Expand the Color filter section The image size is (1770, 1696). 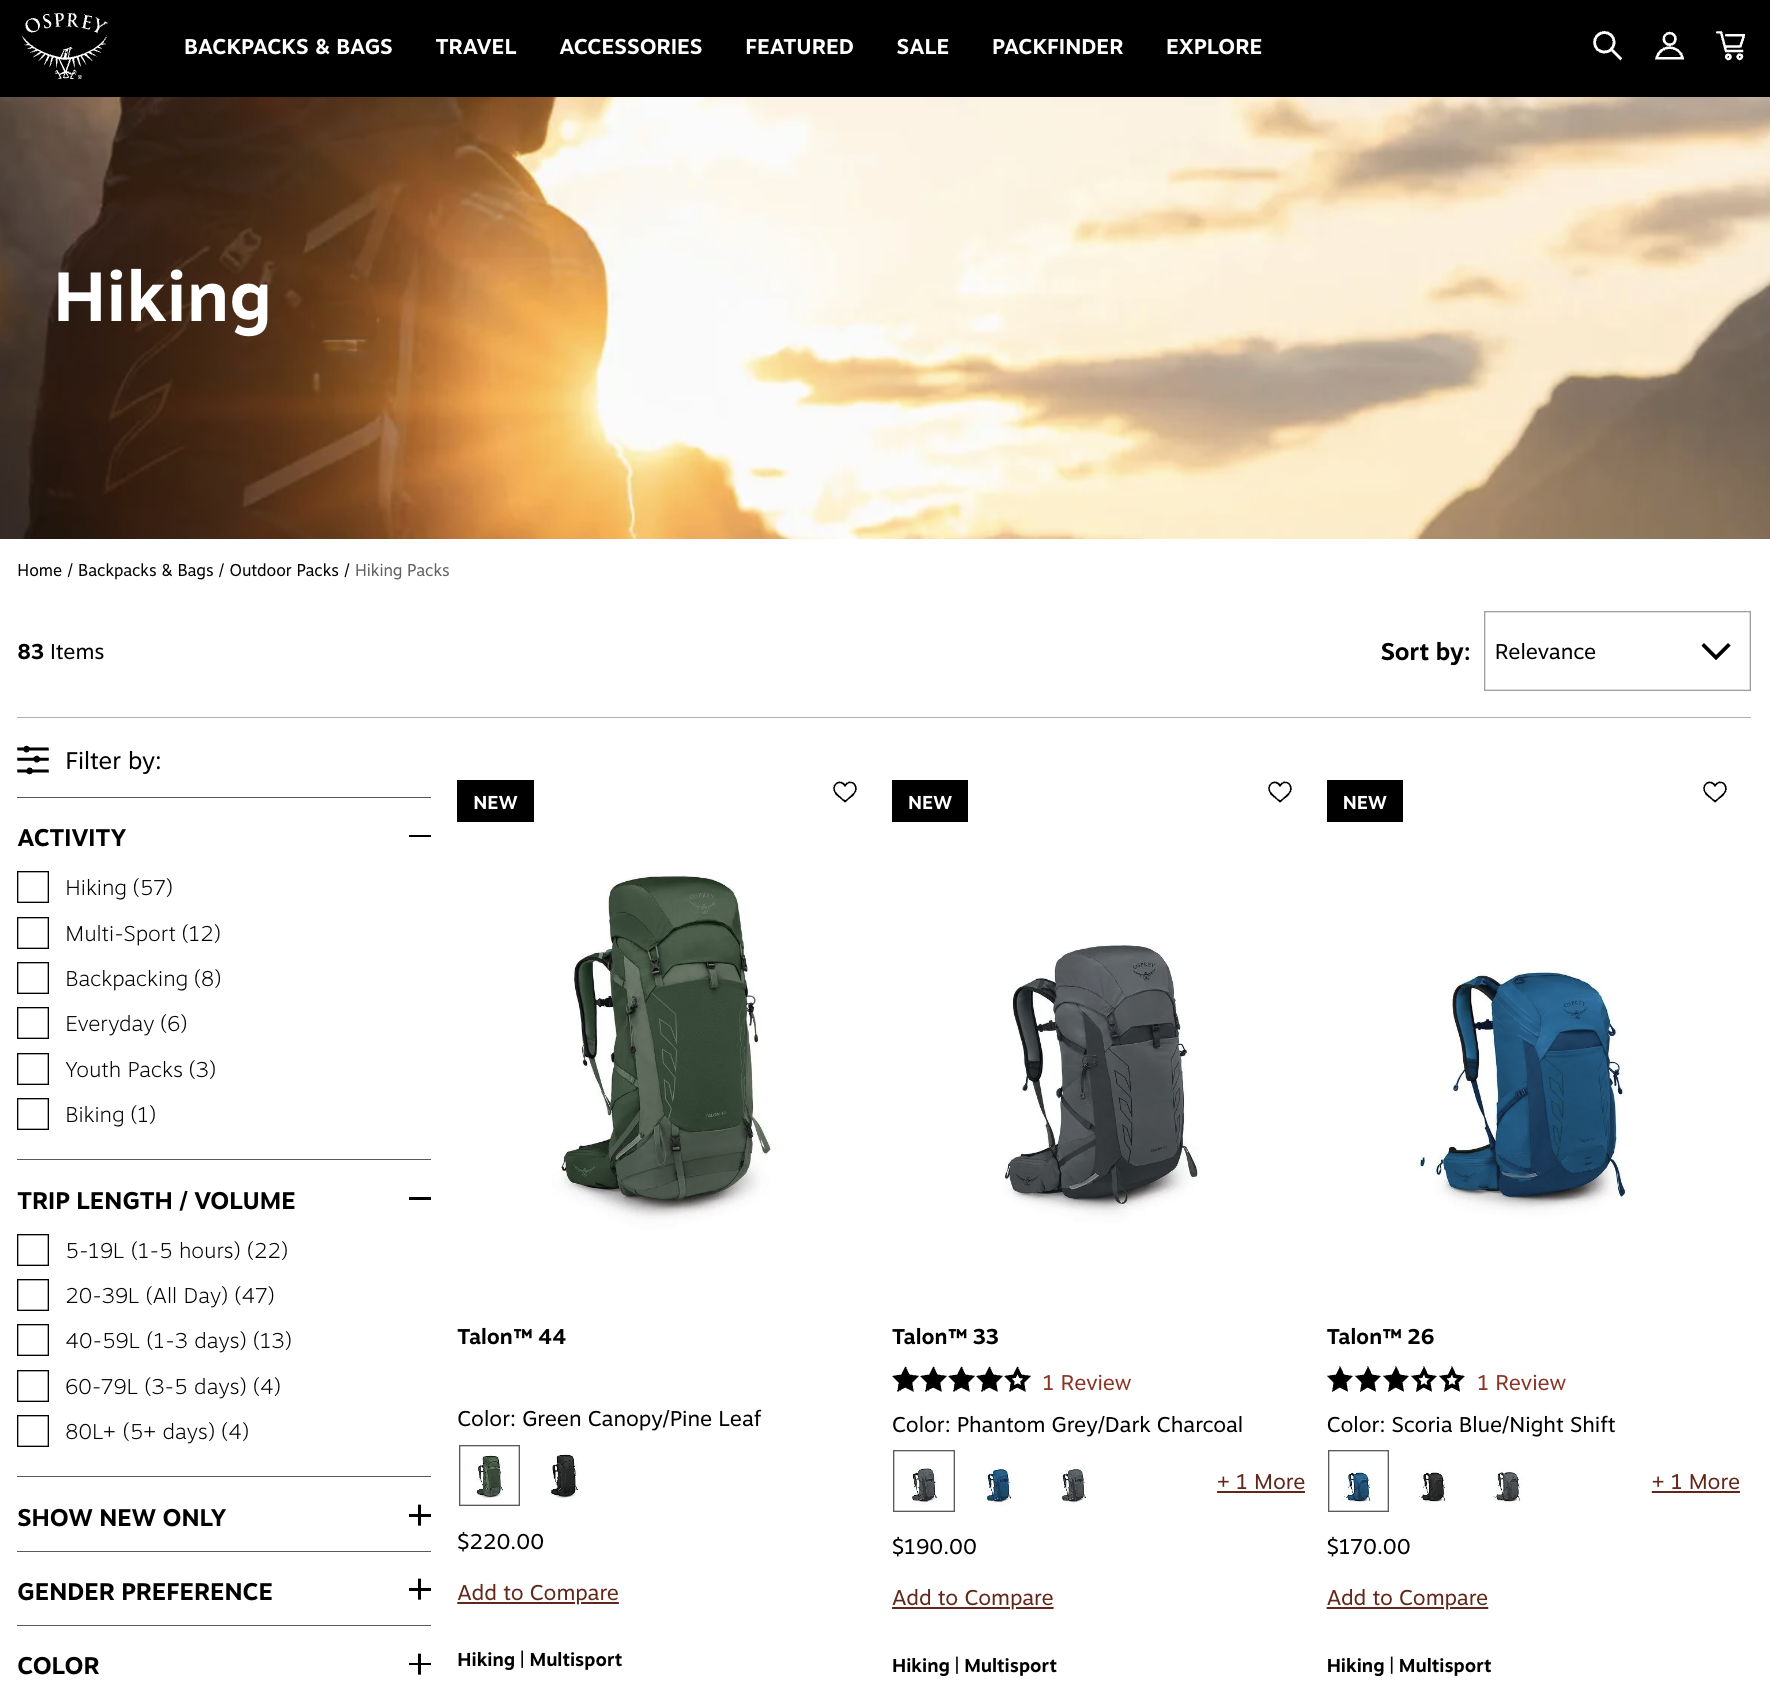[x=420, y=1664]
